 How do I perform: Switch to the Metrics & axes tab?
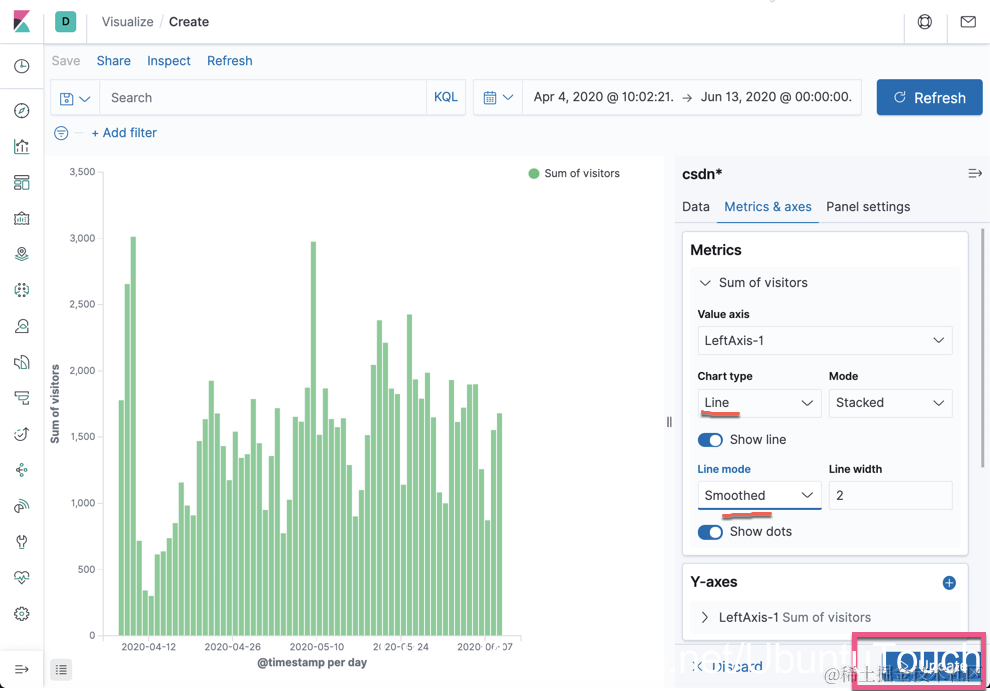[x=768, y=207]
